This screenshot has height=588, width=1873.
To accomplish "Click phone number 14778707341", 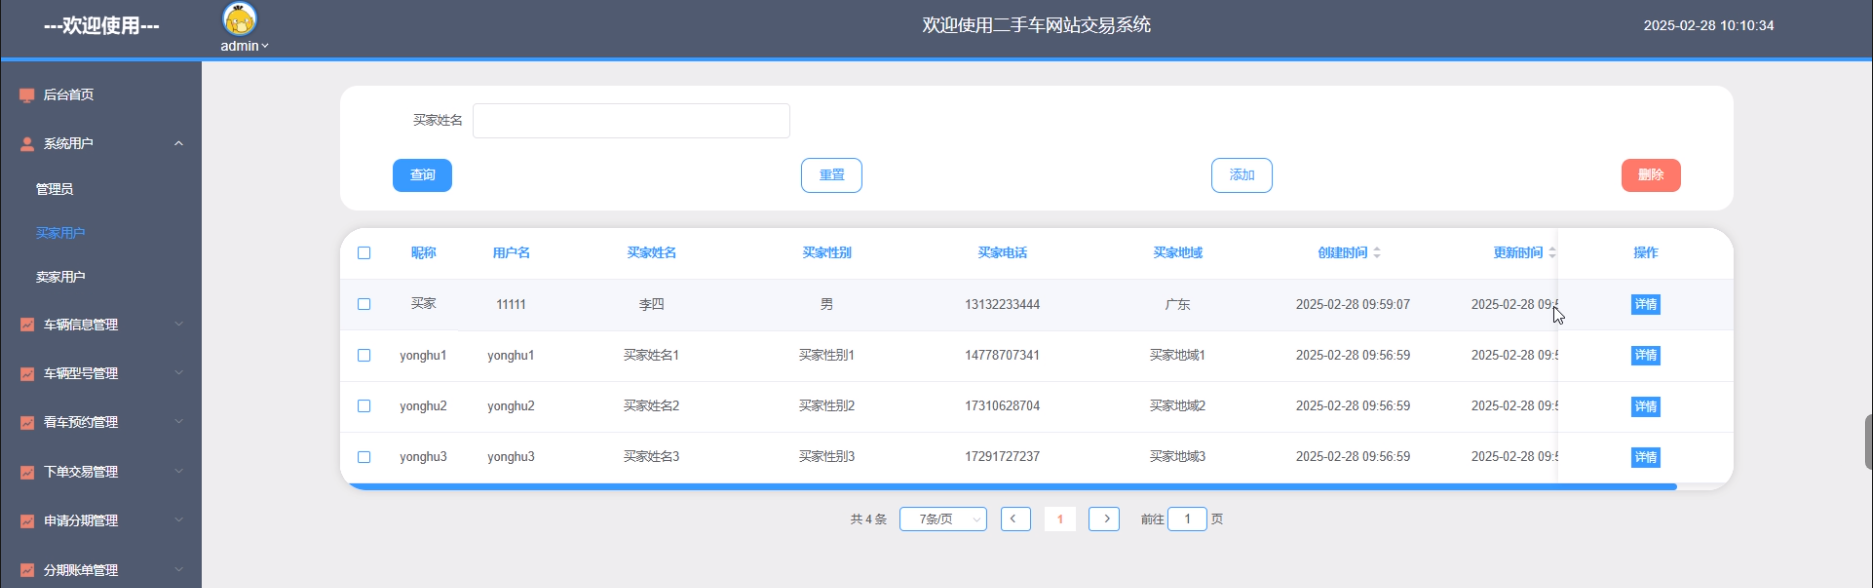I will (x=1002, y=355).
